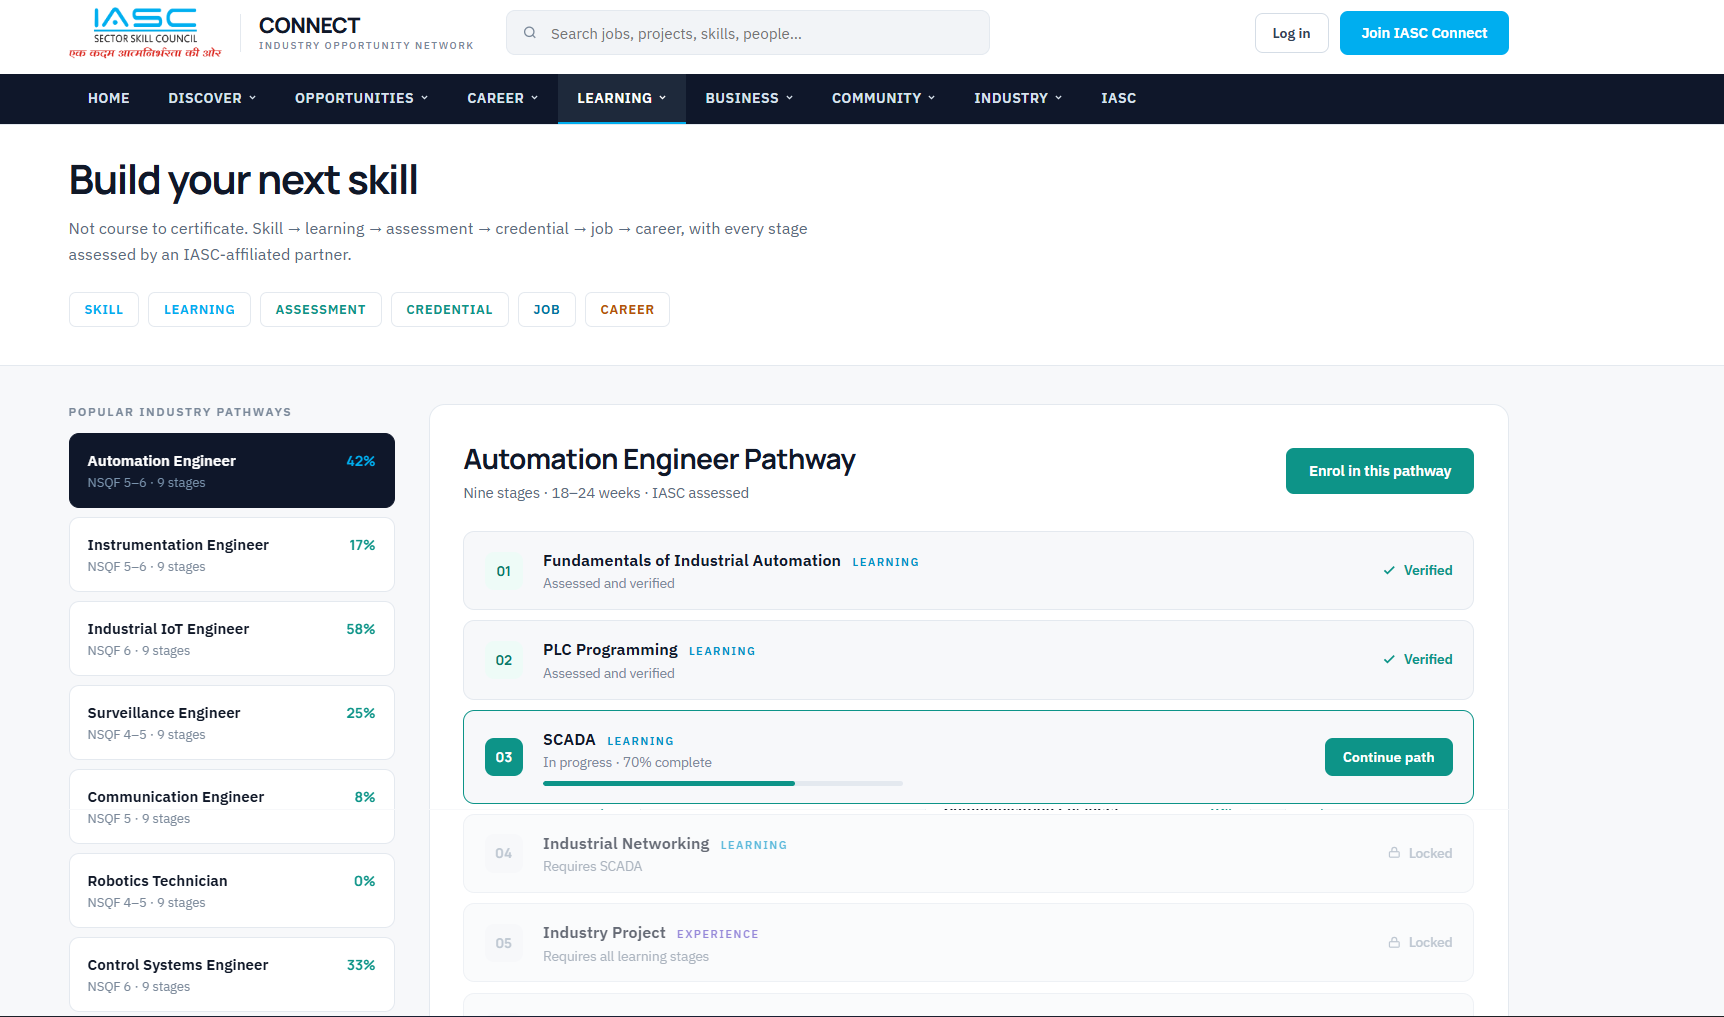The image size is (1724, 1017).
Task: Click the lock icon on Industrial Networking
Action: (1394, 853)
